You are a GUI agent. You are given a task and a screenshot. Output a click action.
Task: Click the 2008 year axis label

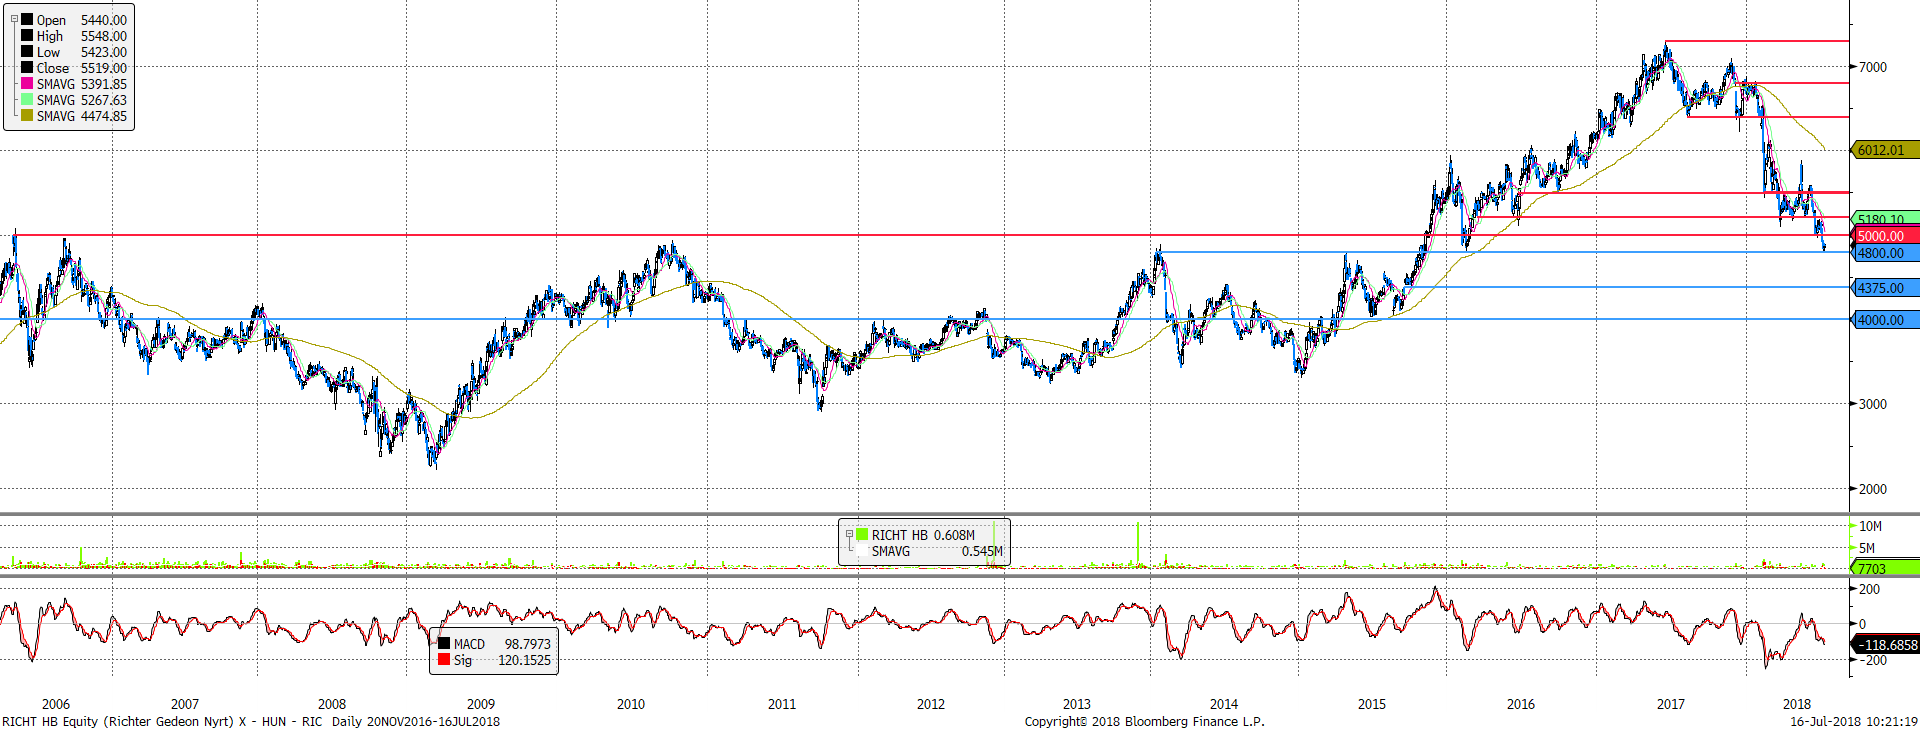tap(332, 704)
